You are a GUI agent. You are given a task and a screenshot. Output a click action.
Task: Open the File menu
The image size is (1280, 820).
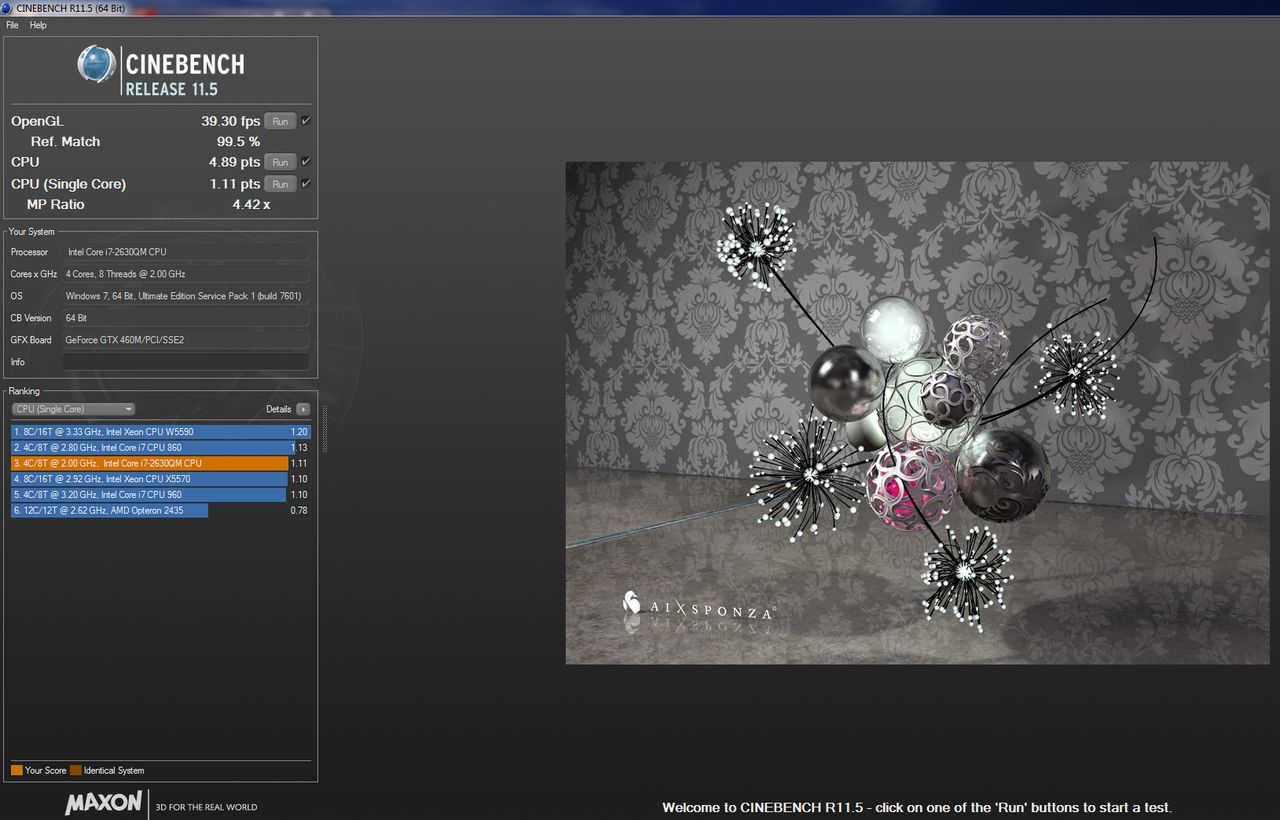12,25
